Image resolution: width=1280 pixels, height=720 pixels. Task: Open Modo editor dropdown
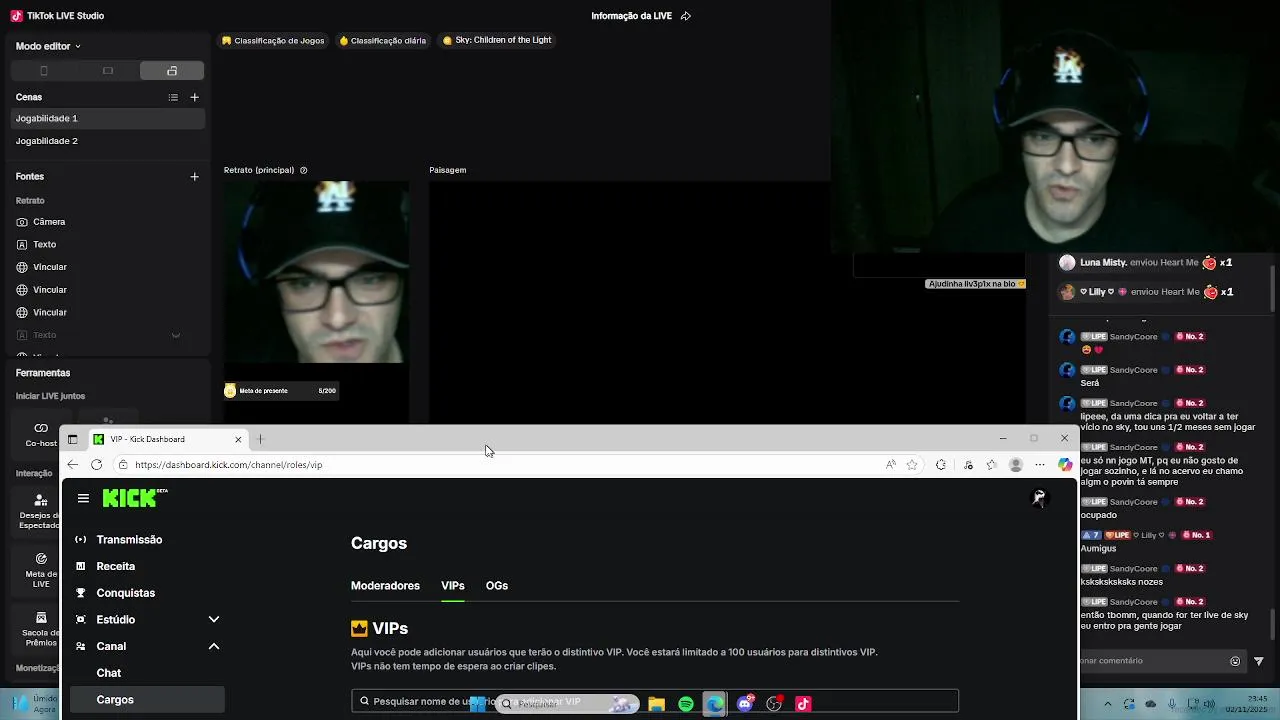48,46
